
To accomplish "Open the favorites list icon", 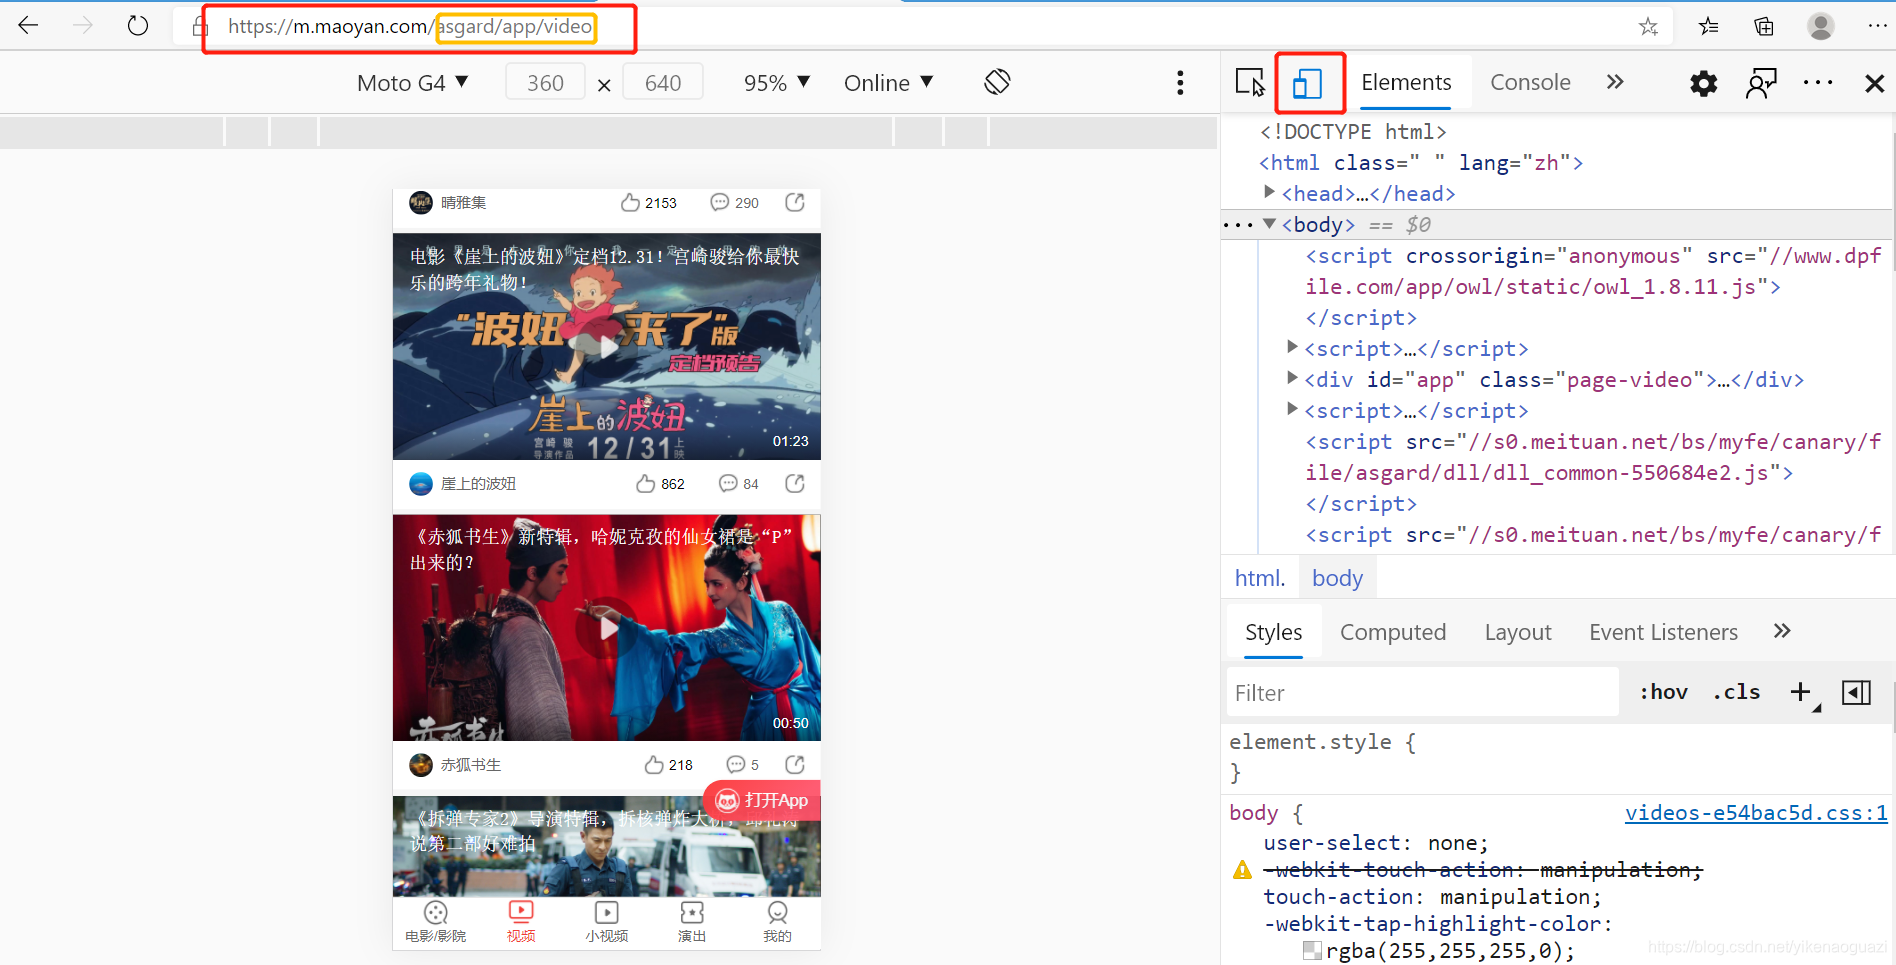I will pyautogui.click(x=1708, y=27).
